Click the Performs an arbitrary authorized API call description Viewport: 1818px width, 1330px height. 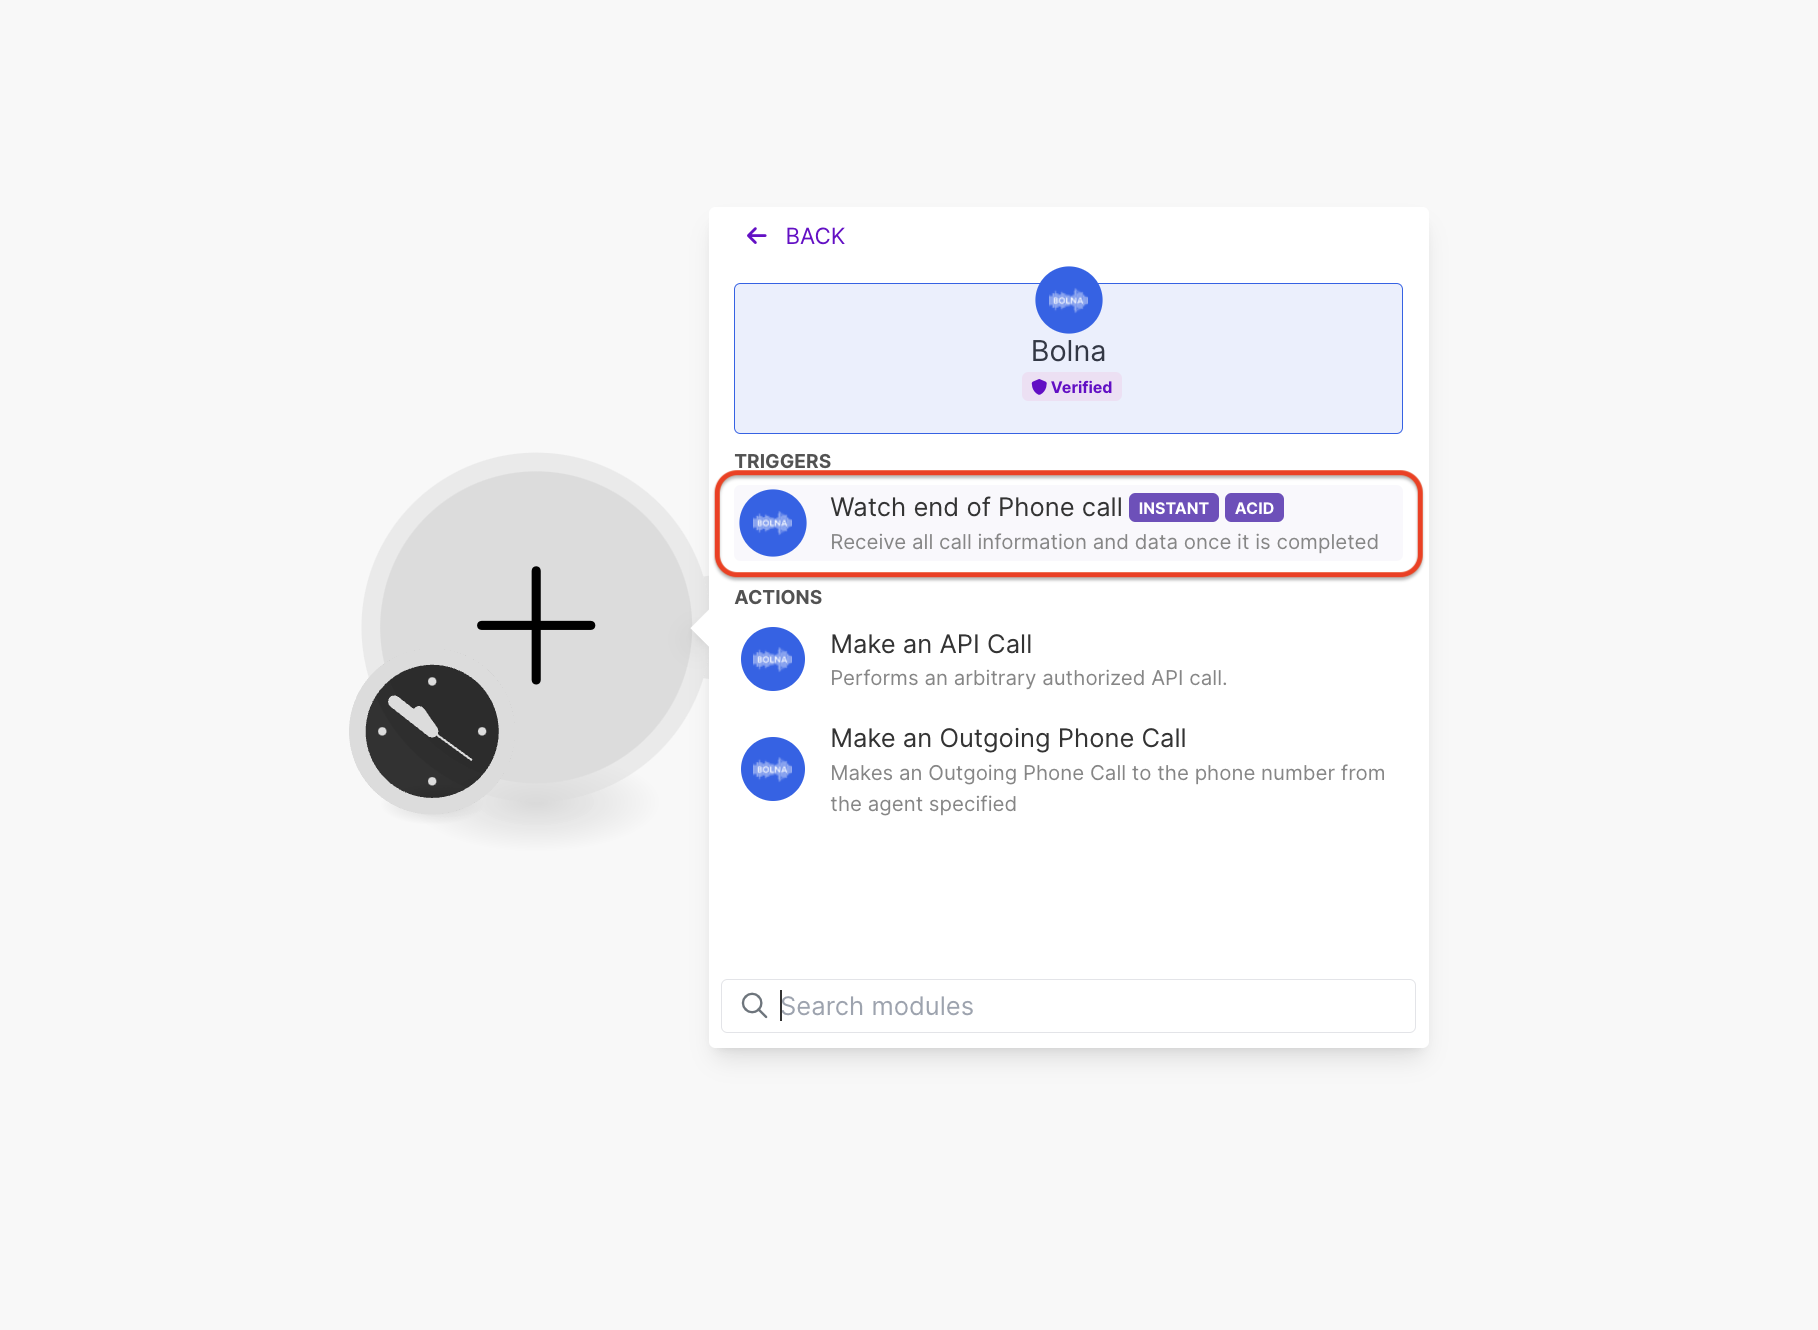1029,678
